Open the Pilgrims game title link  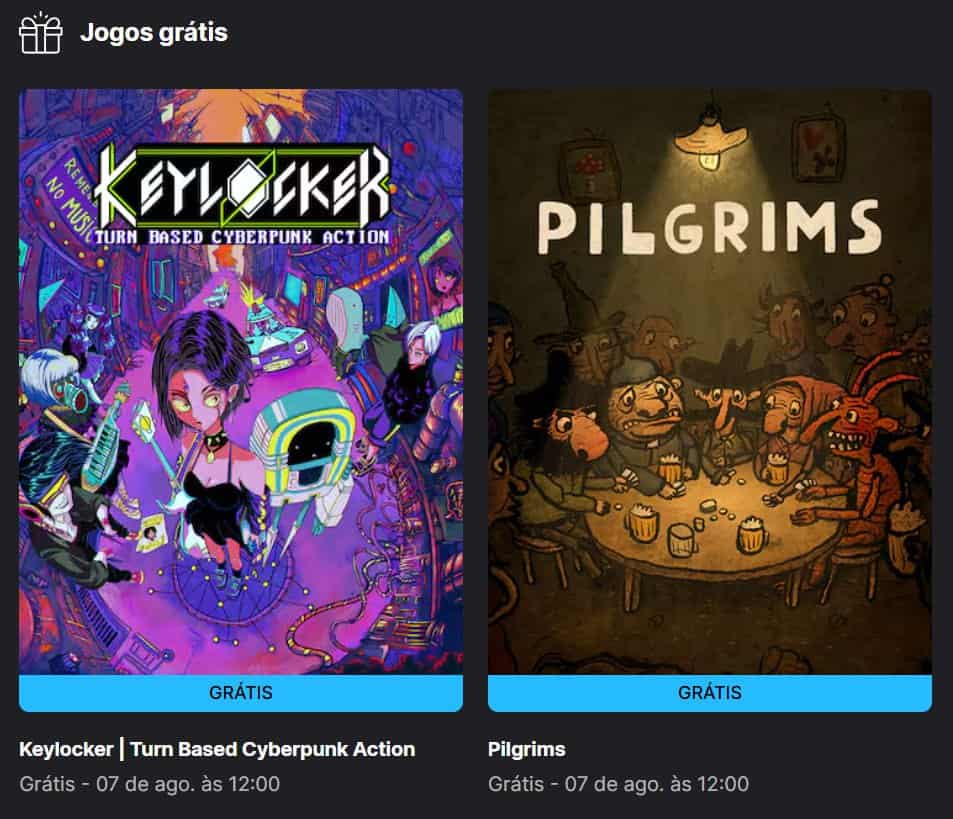(526, 749)
